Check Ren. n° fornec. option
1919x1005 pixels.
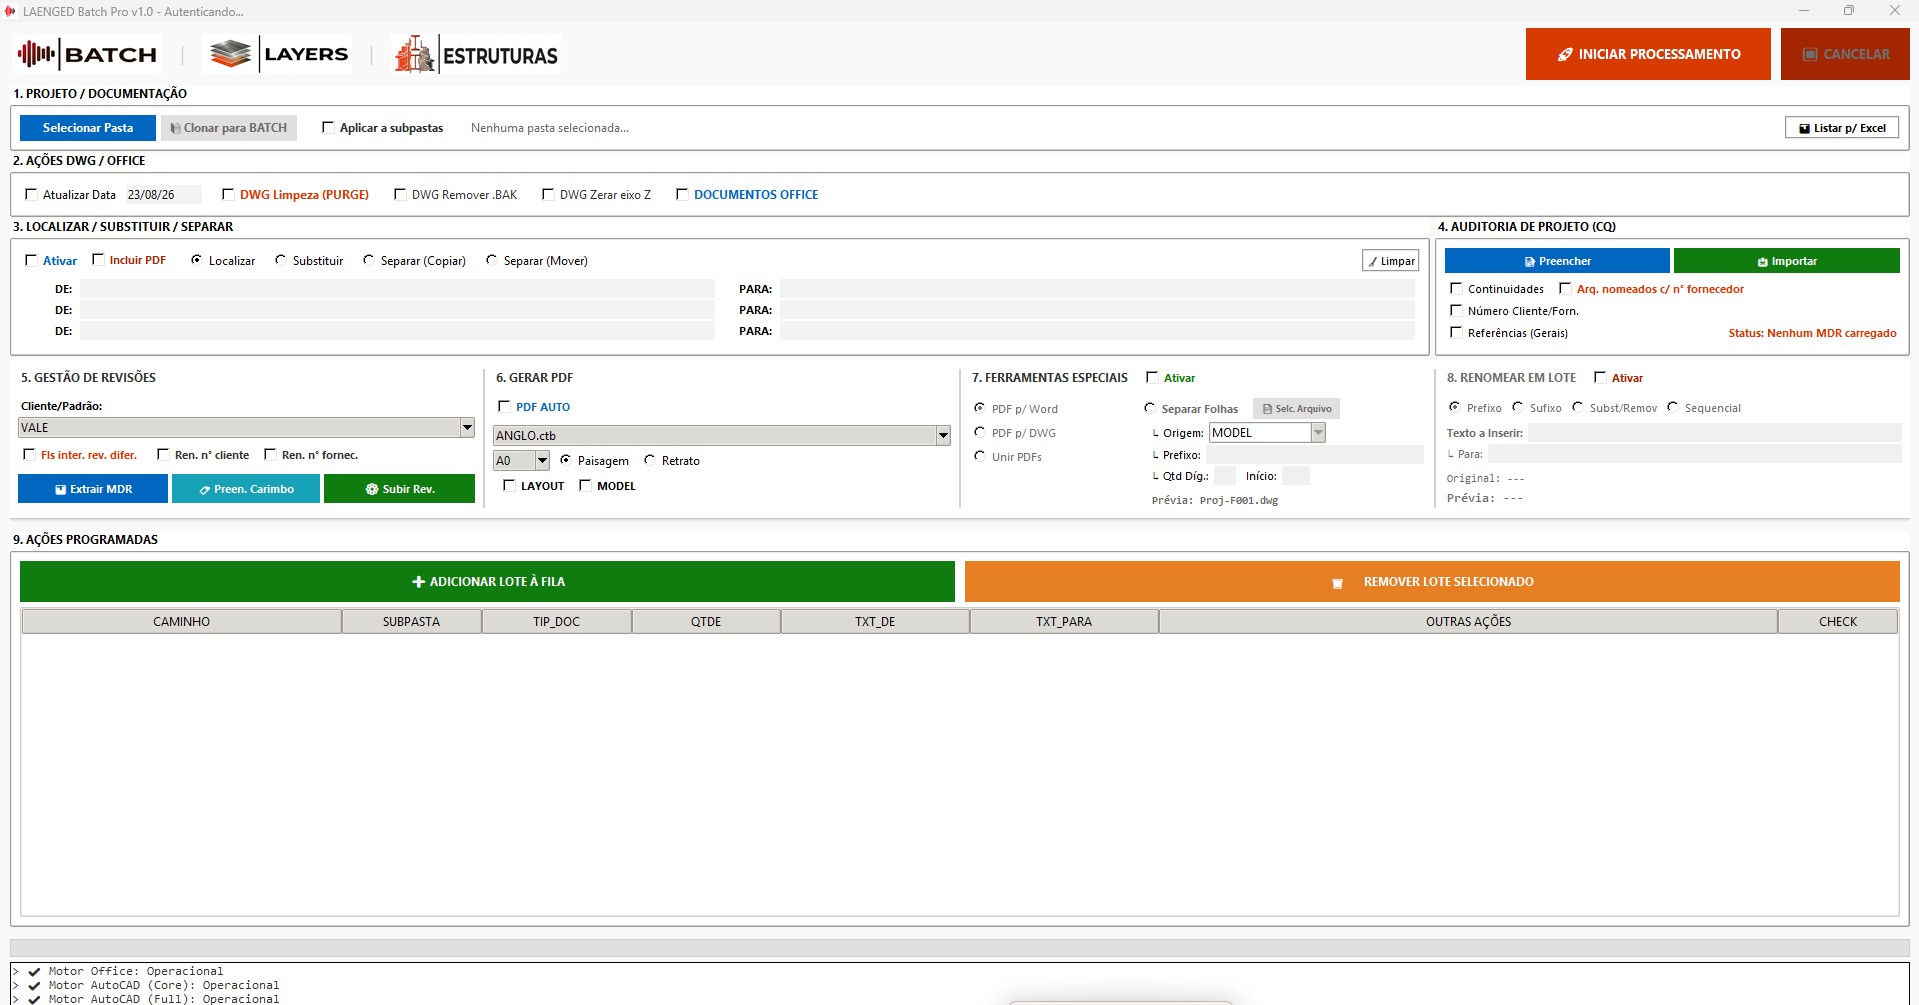click(x=270, y=454)
